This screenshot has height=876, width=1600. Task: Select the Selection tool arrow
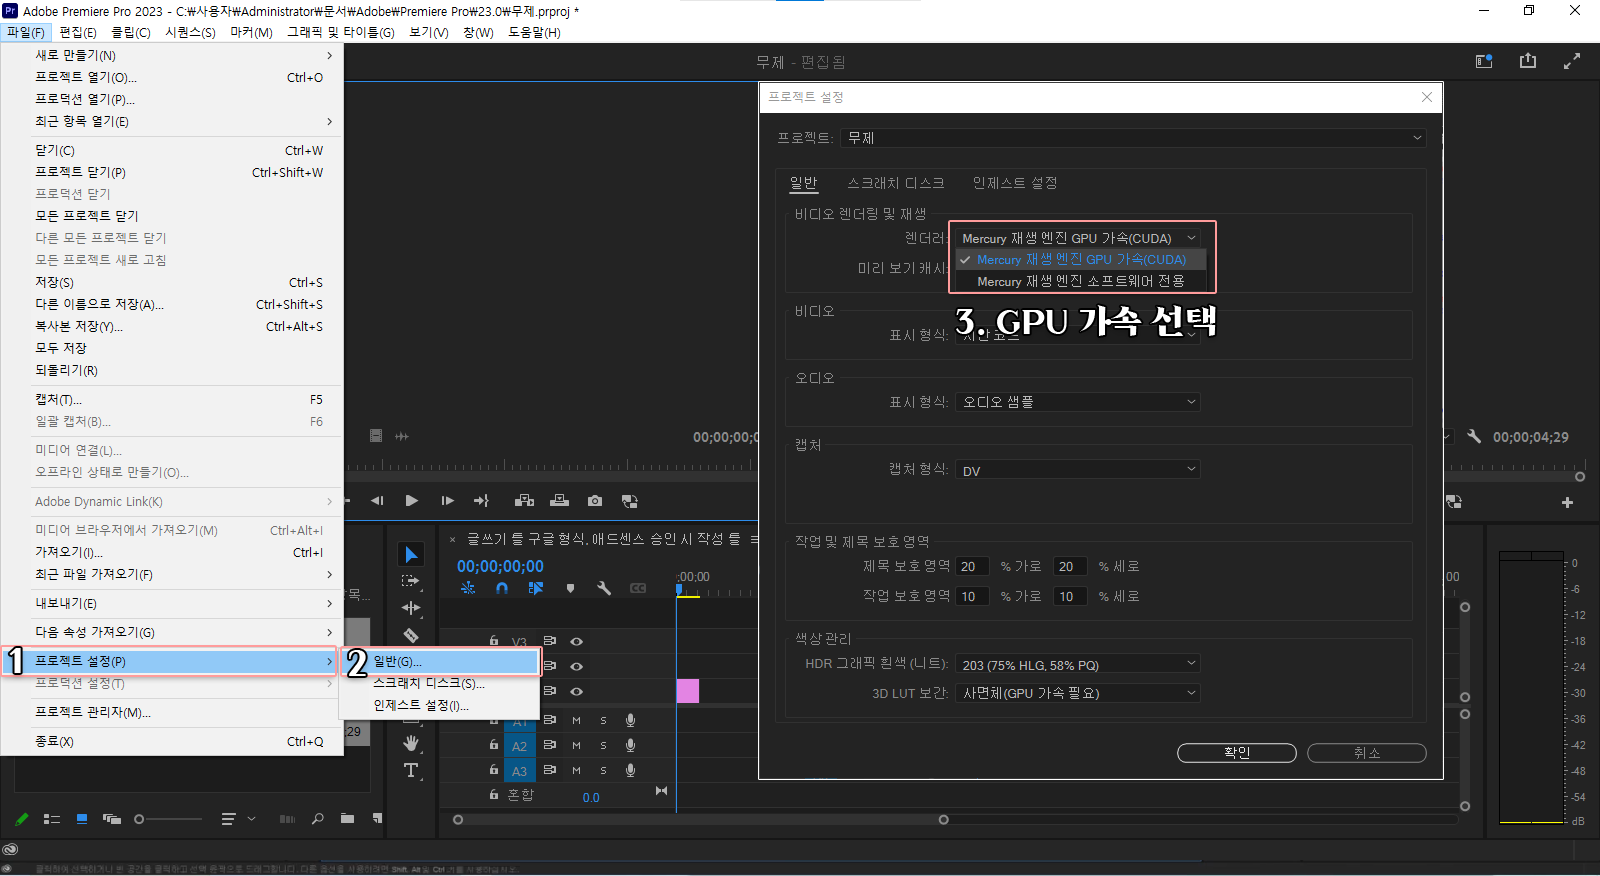click(411, 554)
